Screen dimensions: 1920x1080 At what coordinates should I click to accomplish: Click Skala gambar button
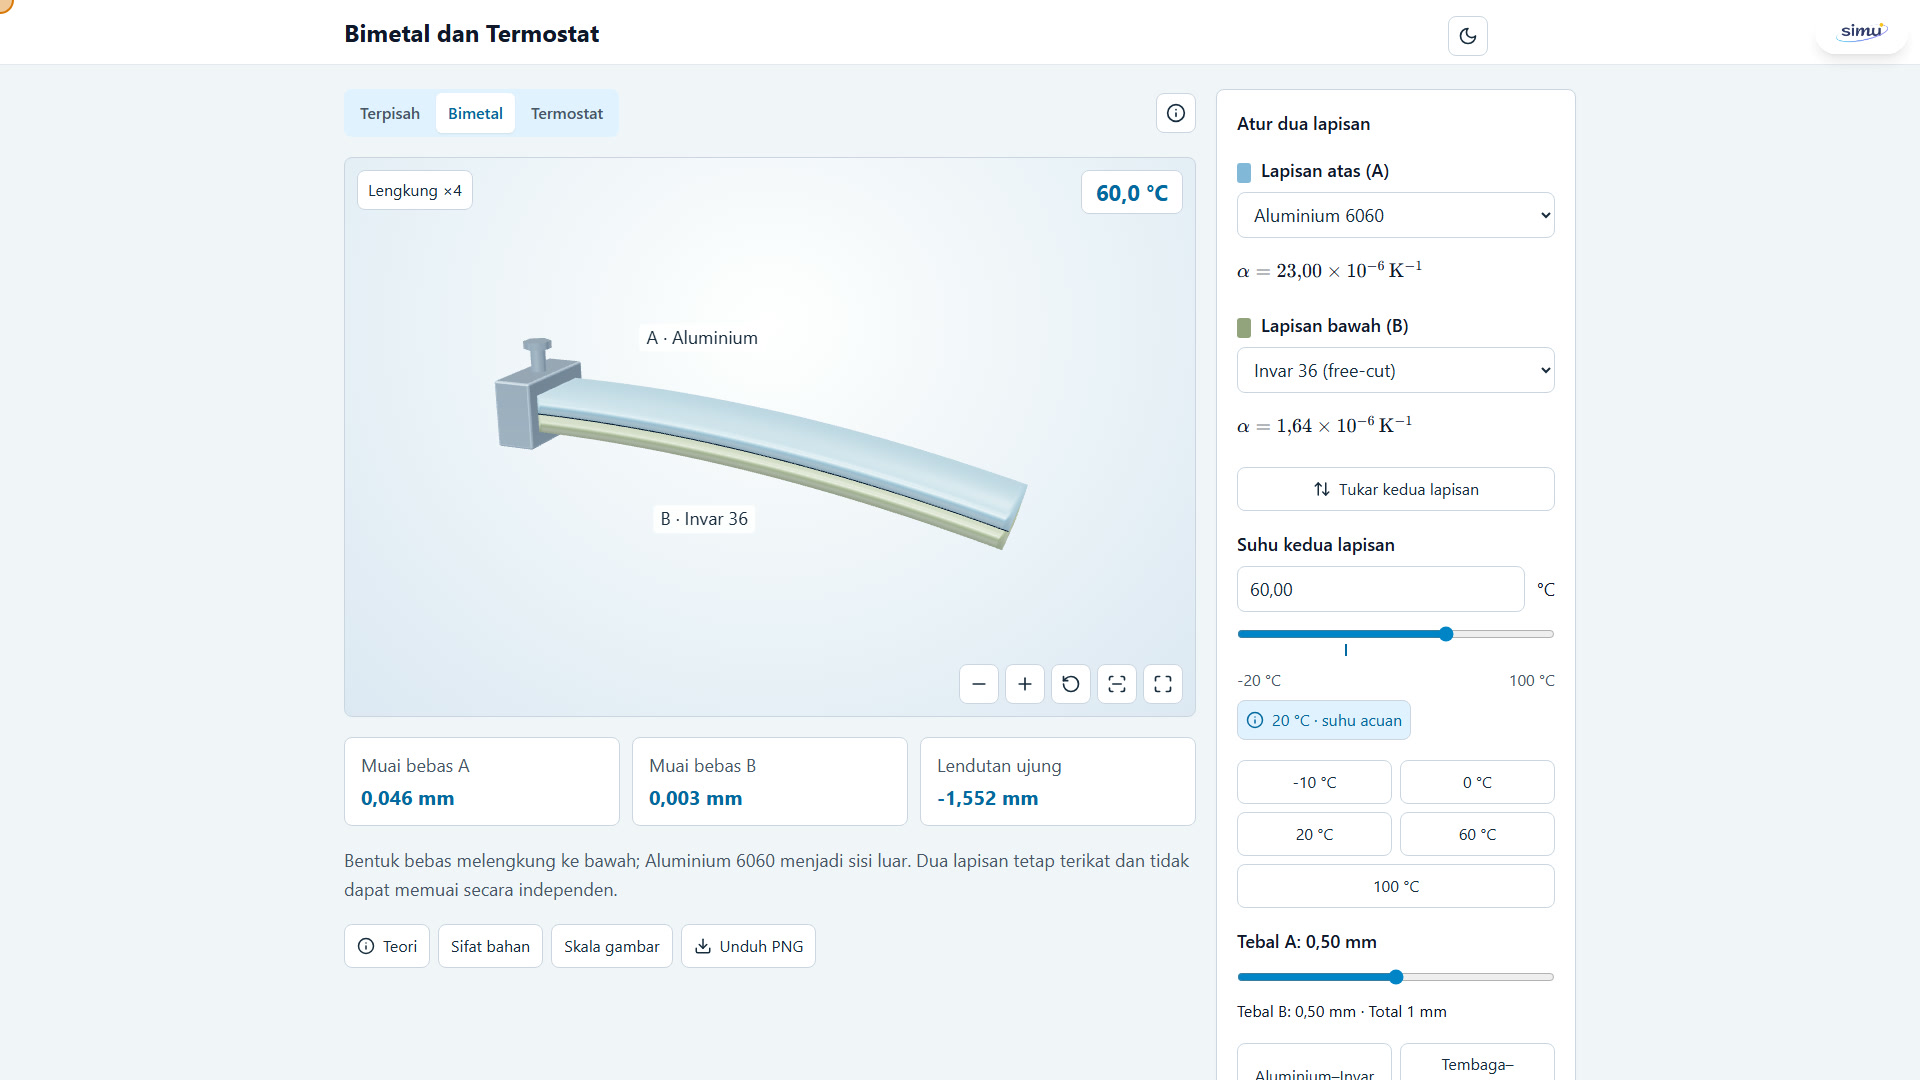[x=612, y=946]
